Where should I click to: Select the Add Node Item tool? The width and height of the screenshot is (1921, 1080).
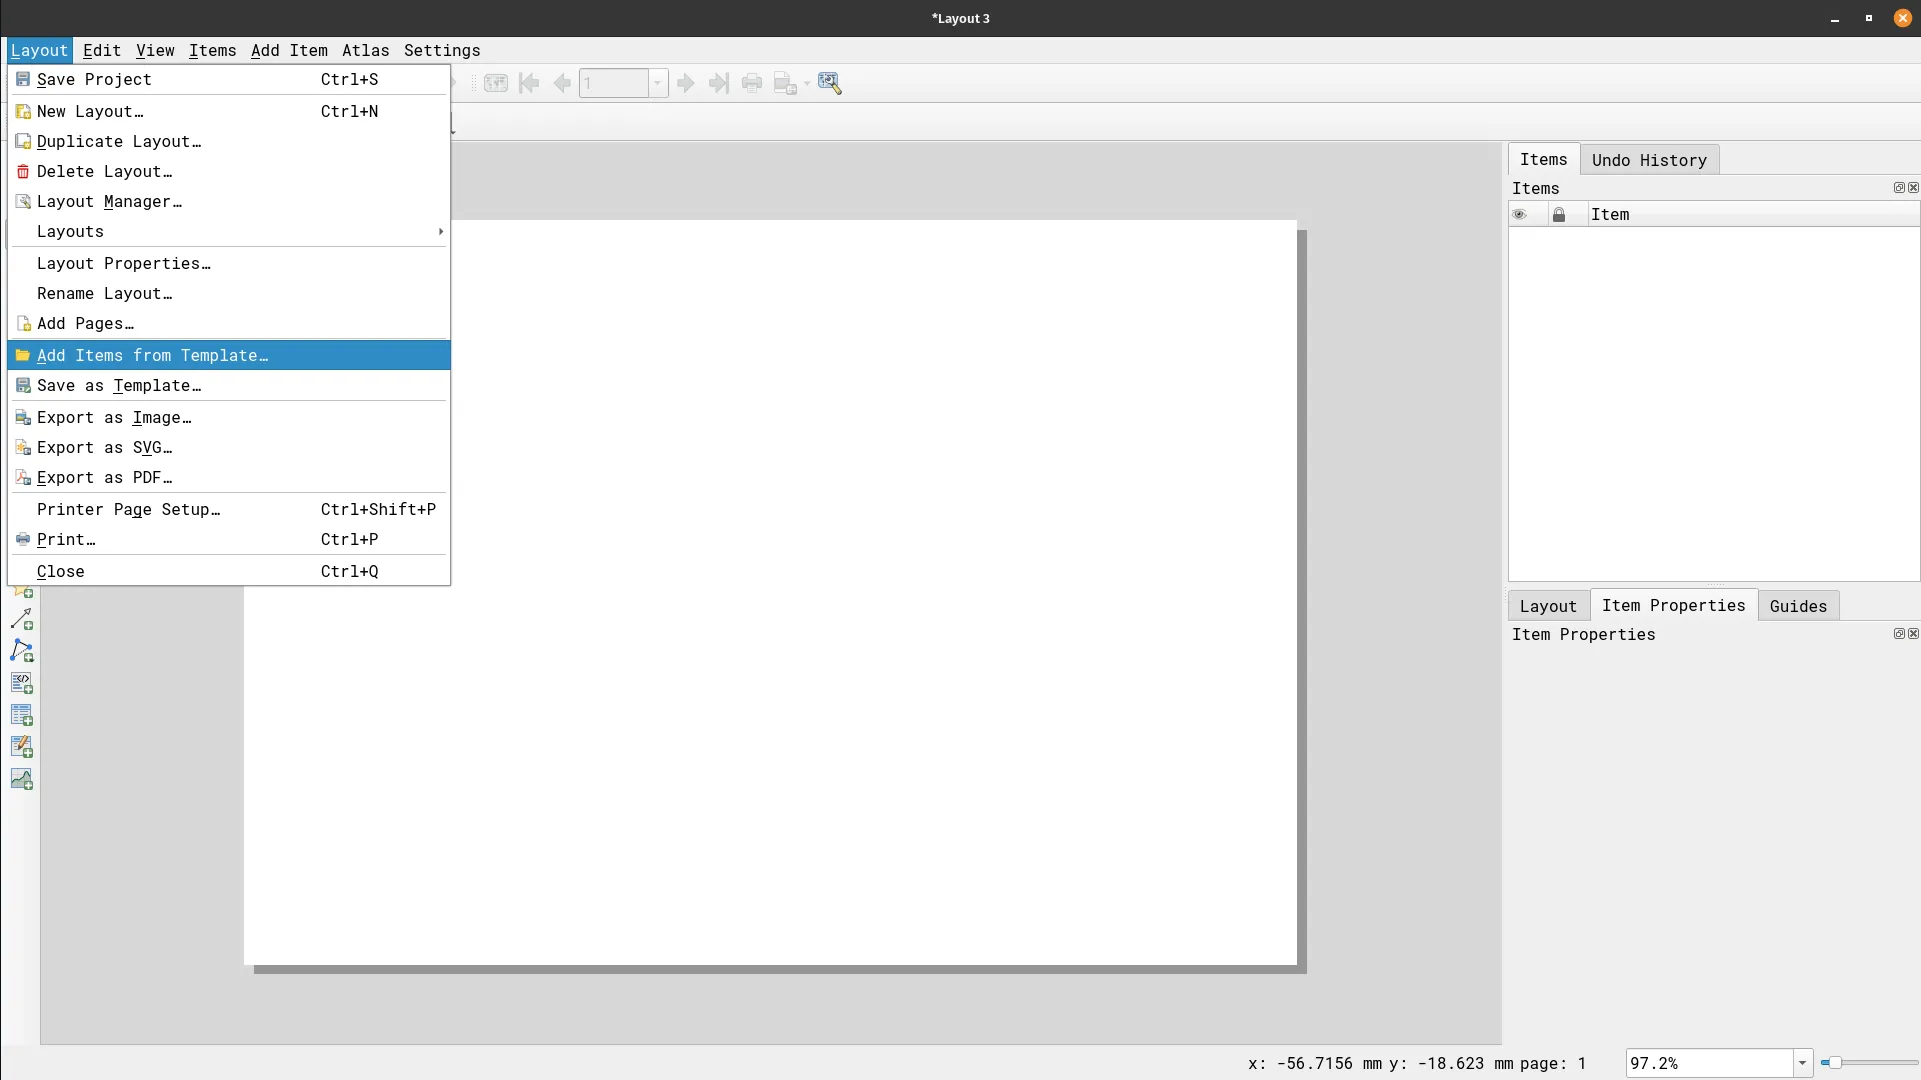click(x=22, y=649)
